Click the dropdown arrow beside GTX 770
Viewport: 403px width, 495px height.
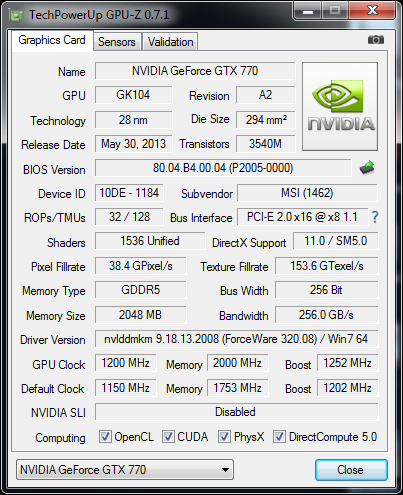[225, 470]
